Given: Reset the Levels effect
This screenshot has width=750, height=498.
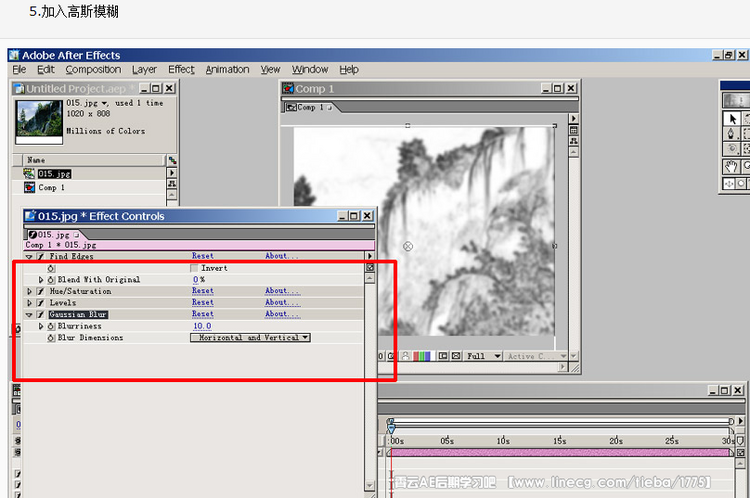Looking at the screenshot, I should pos(203,302).
